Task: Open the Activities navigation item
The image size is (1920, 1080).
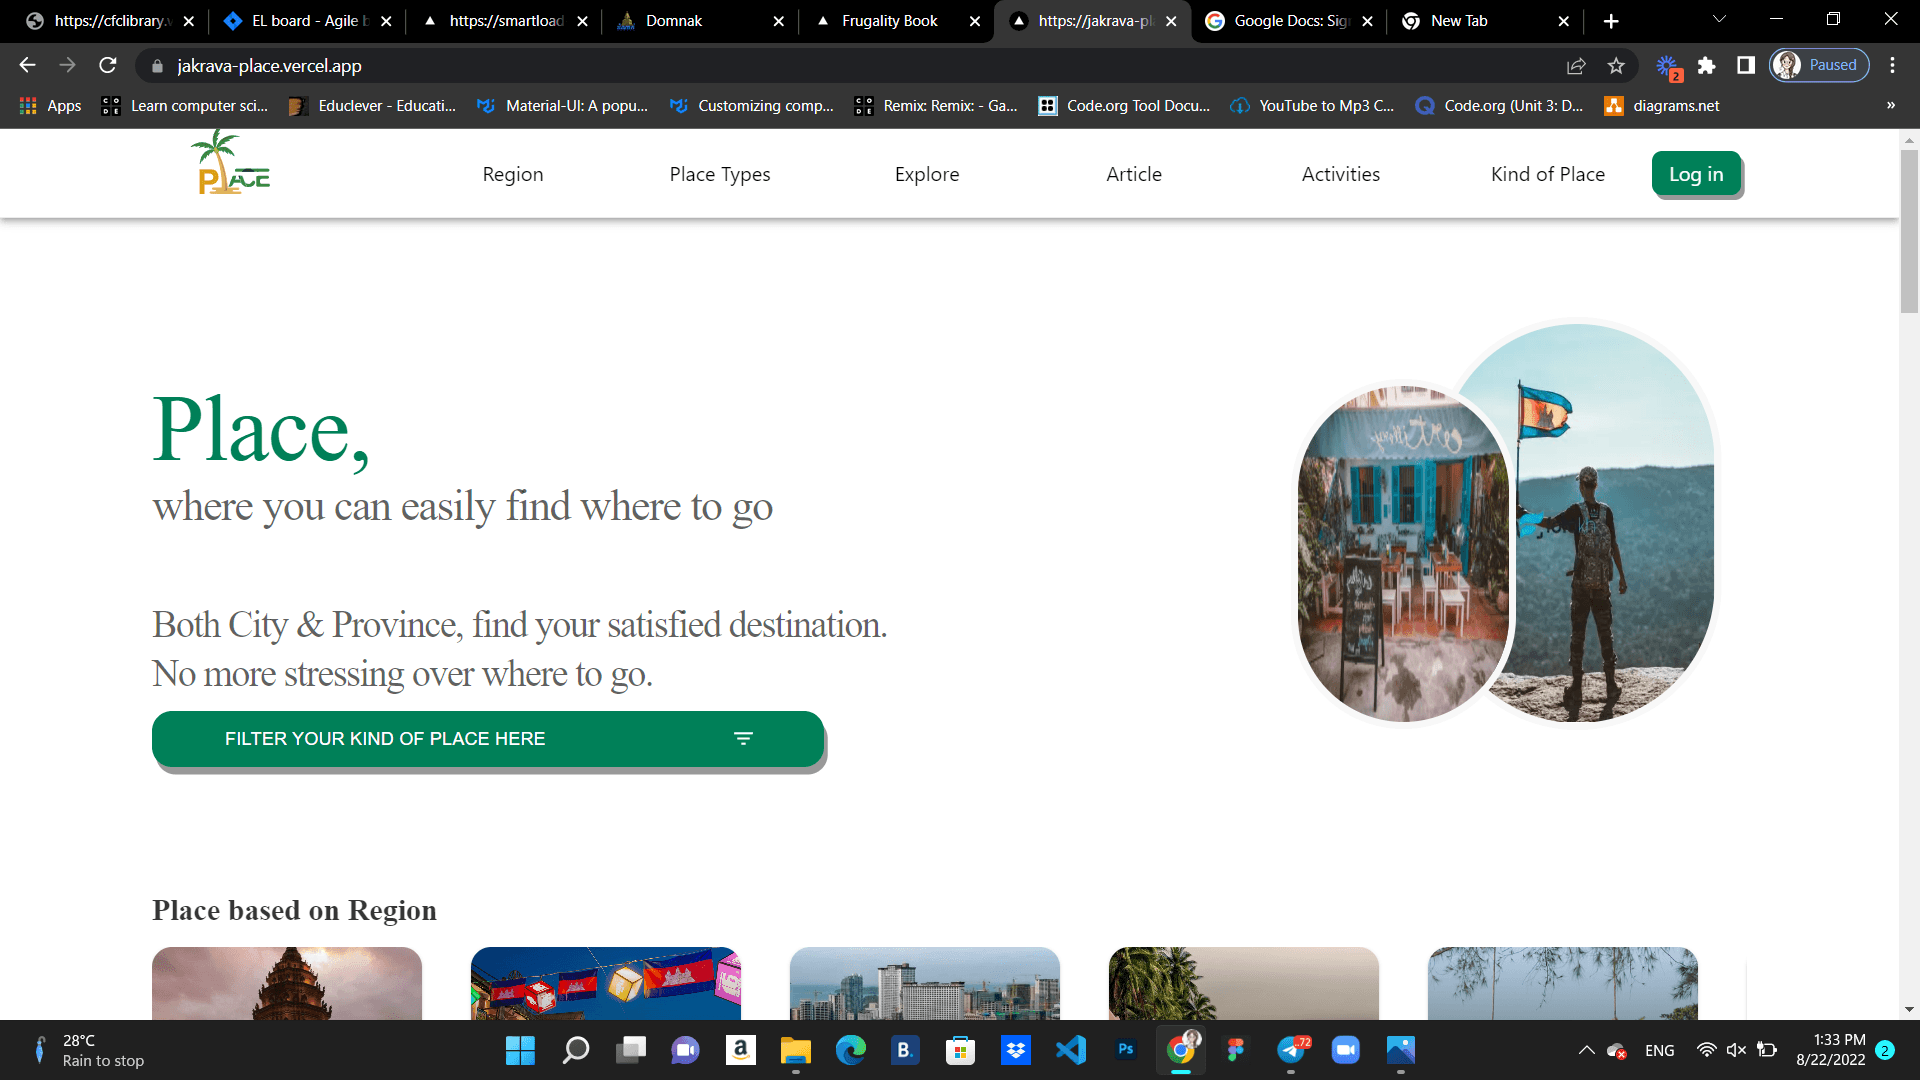Action: pyautogui.click(x=1341, y=174)
